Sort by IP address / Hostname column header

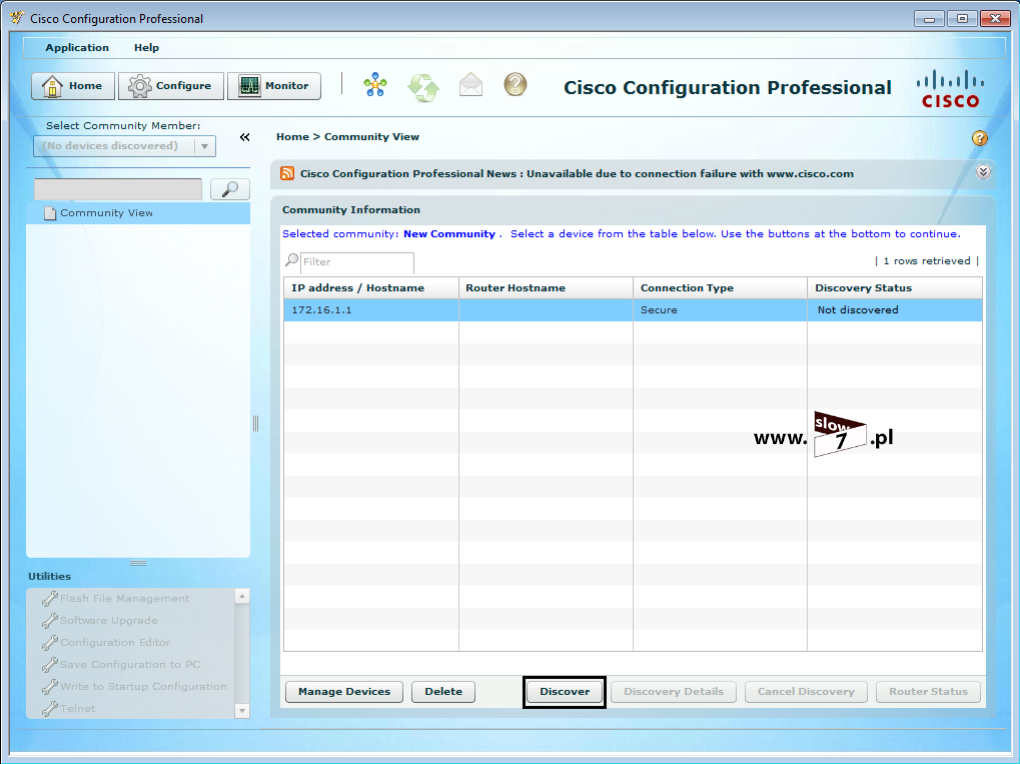point(371,288)
